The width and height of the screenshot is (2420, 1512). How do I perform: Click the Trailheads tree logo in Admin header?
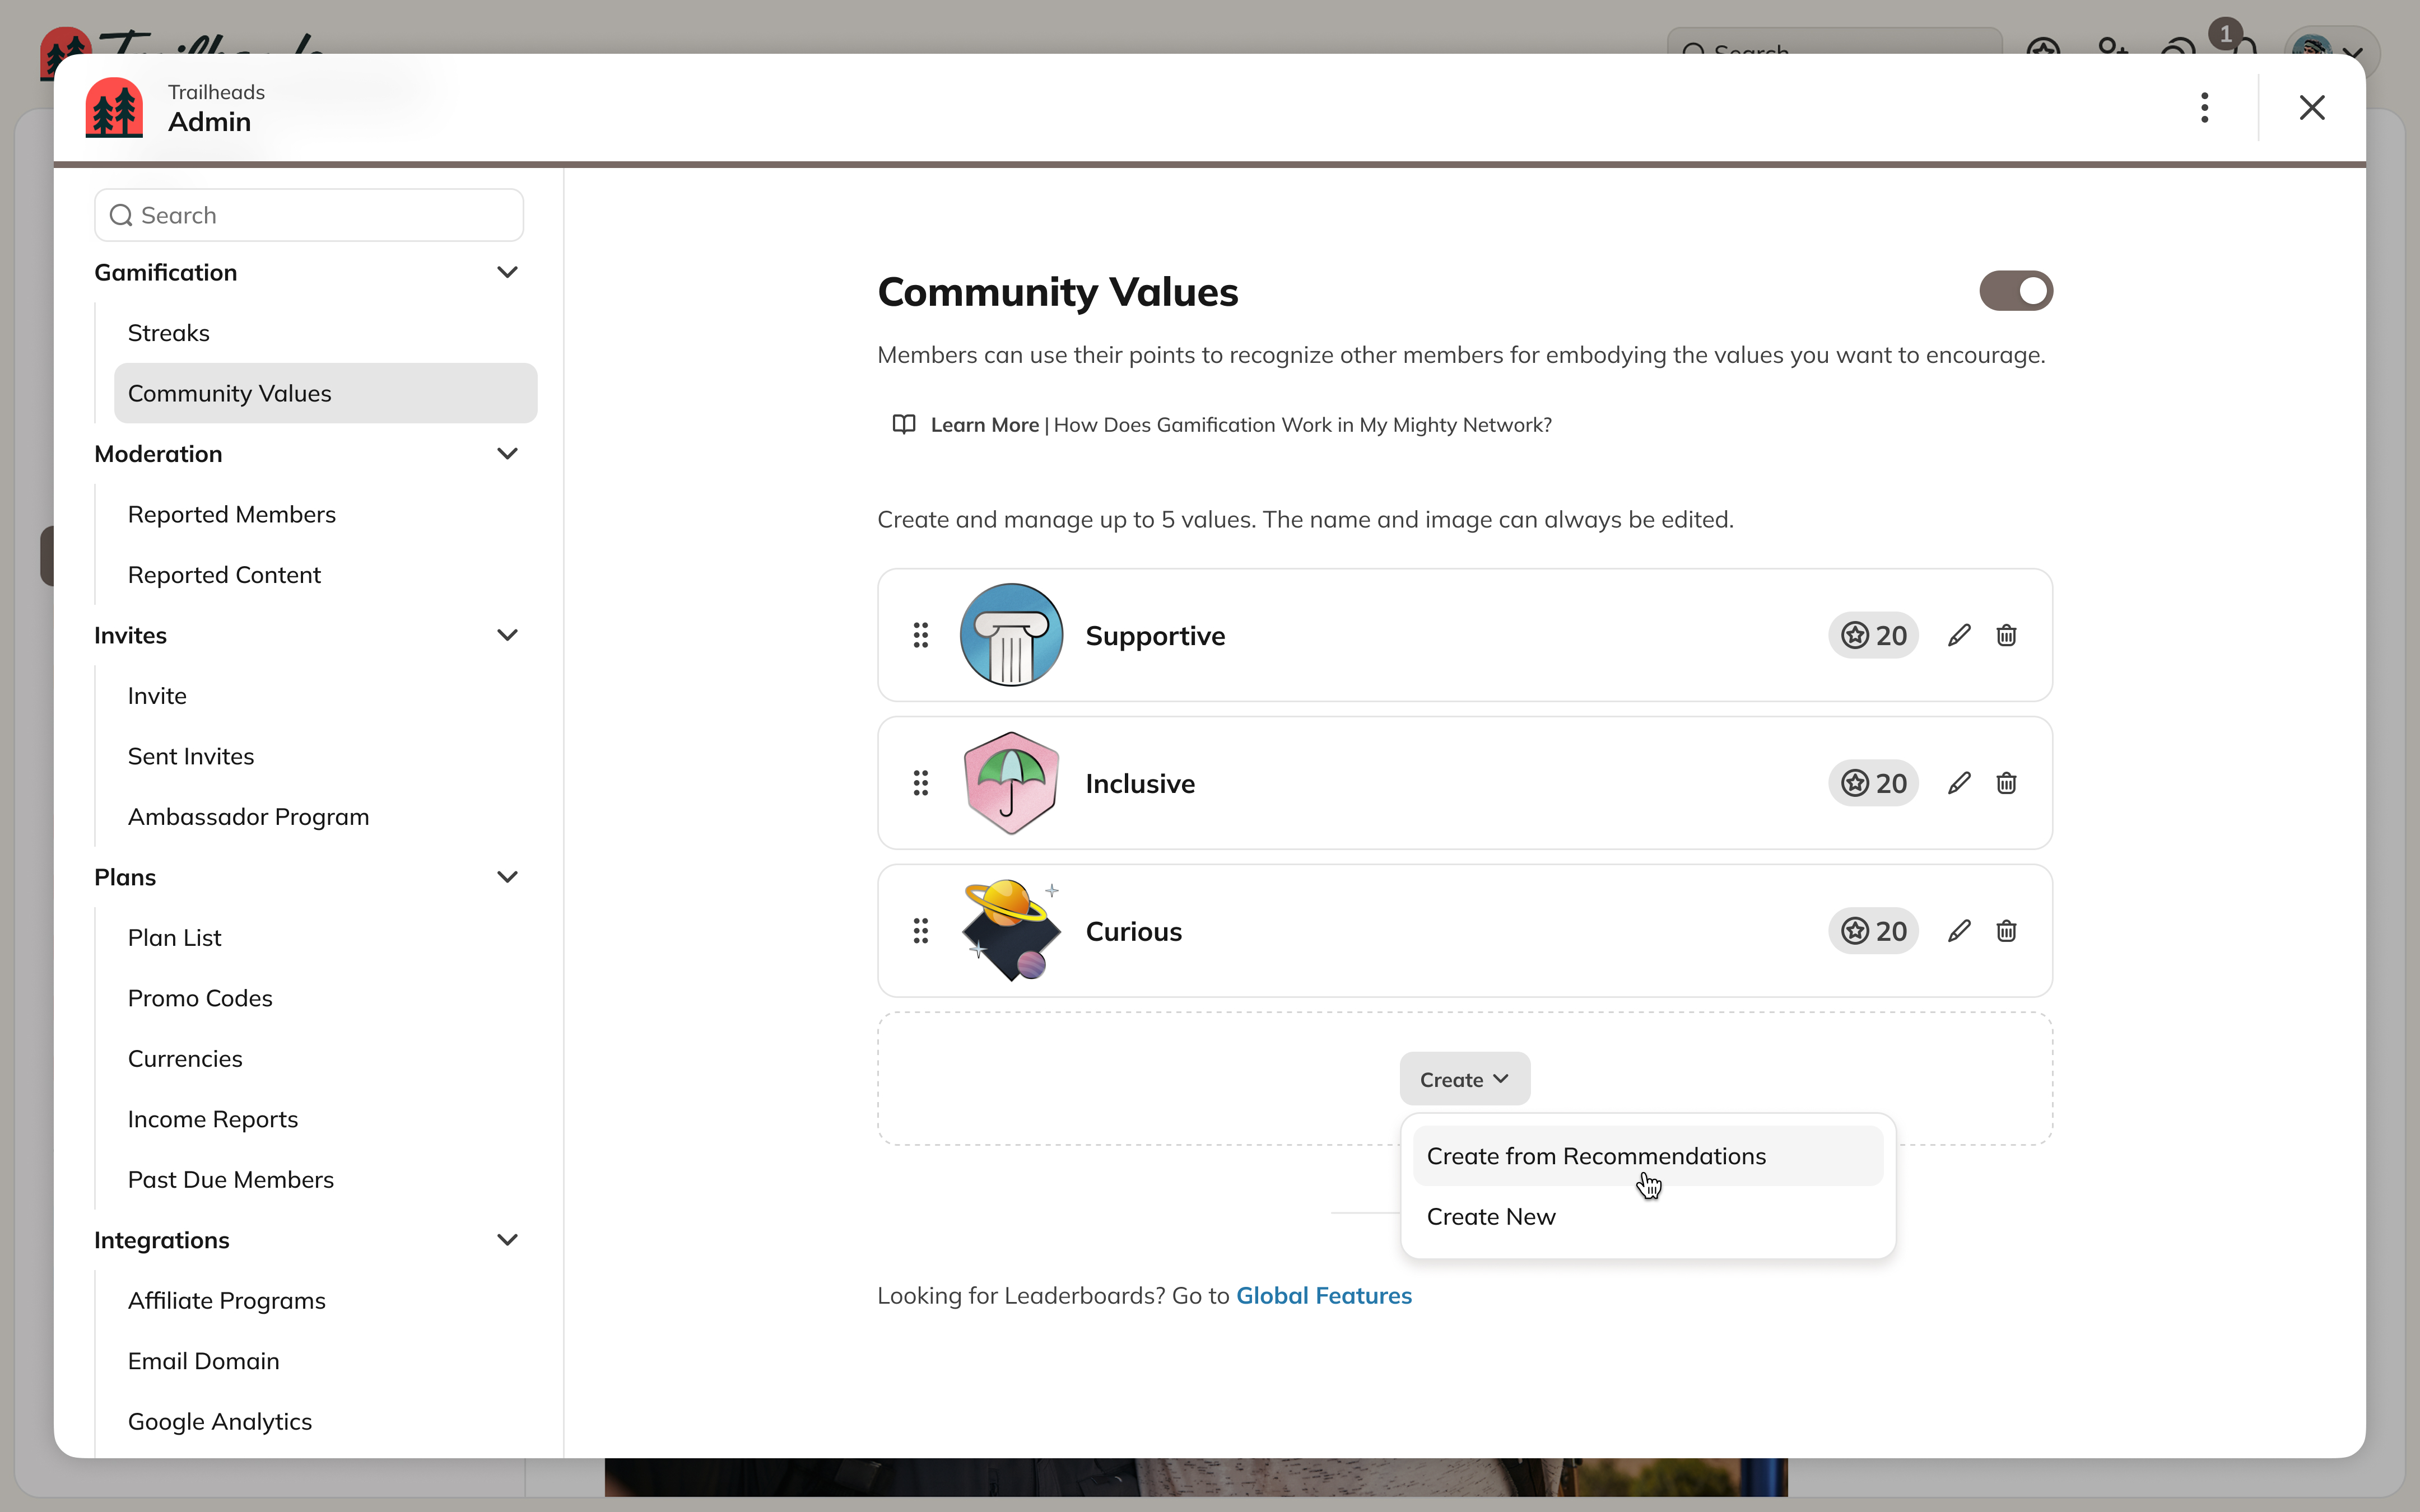coord(114,107)
